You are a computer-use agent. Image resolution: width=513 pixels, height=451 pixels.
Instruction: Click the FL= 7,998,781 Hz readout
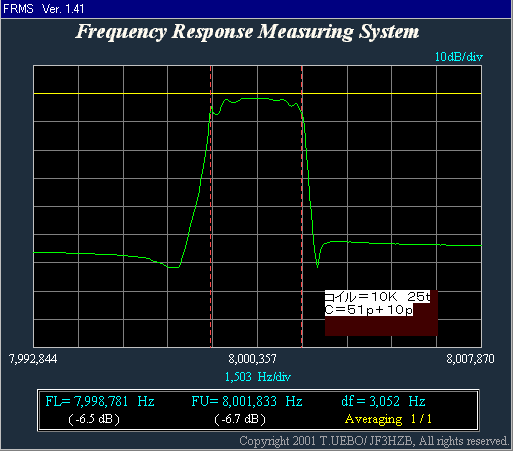coord(100,401)
